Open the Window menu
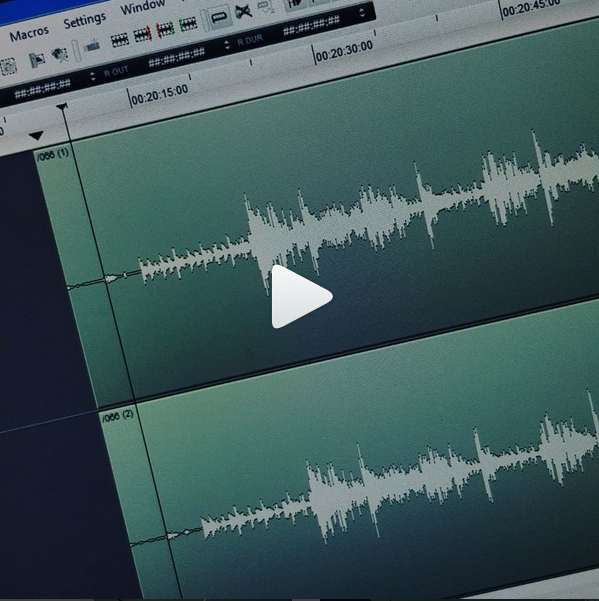 (143, 7)
